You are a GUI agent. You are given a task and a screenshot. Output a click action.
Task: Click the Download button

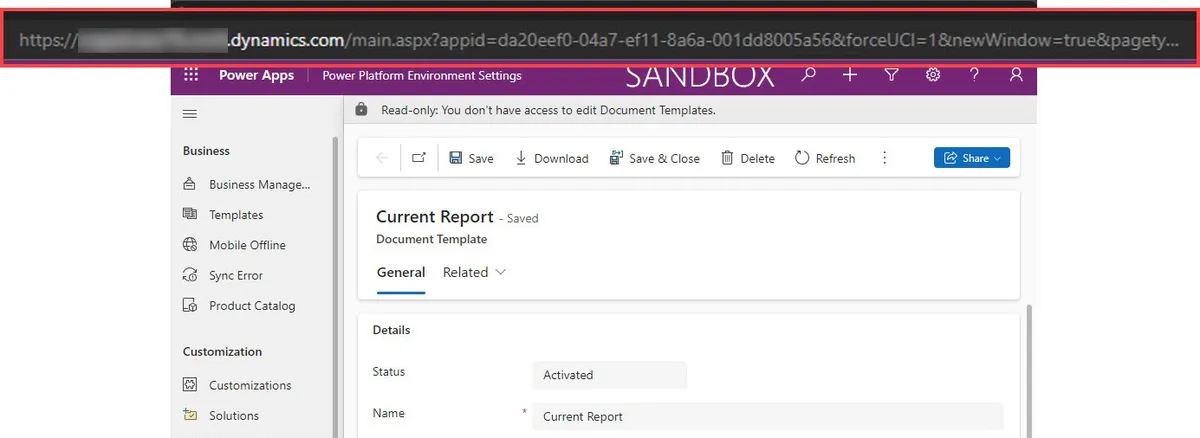pos(552,158)
